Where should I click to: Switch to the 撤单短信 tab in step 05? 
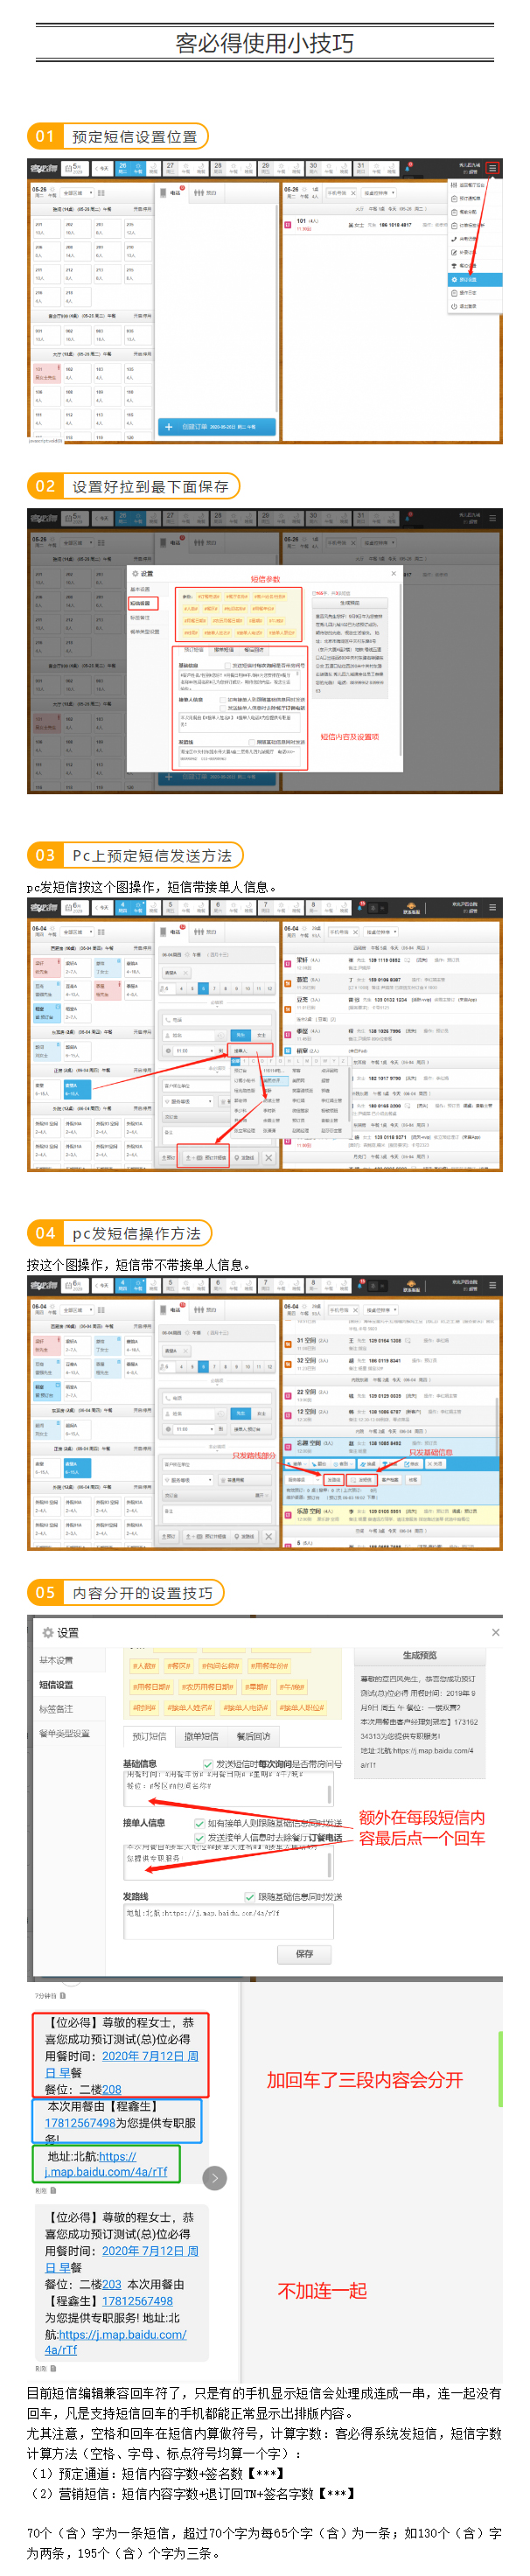click(201, 1736)
